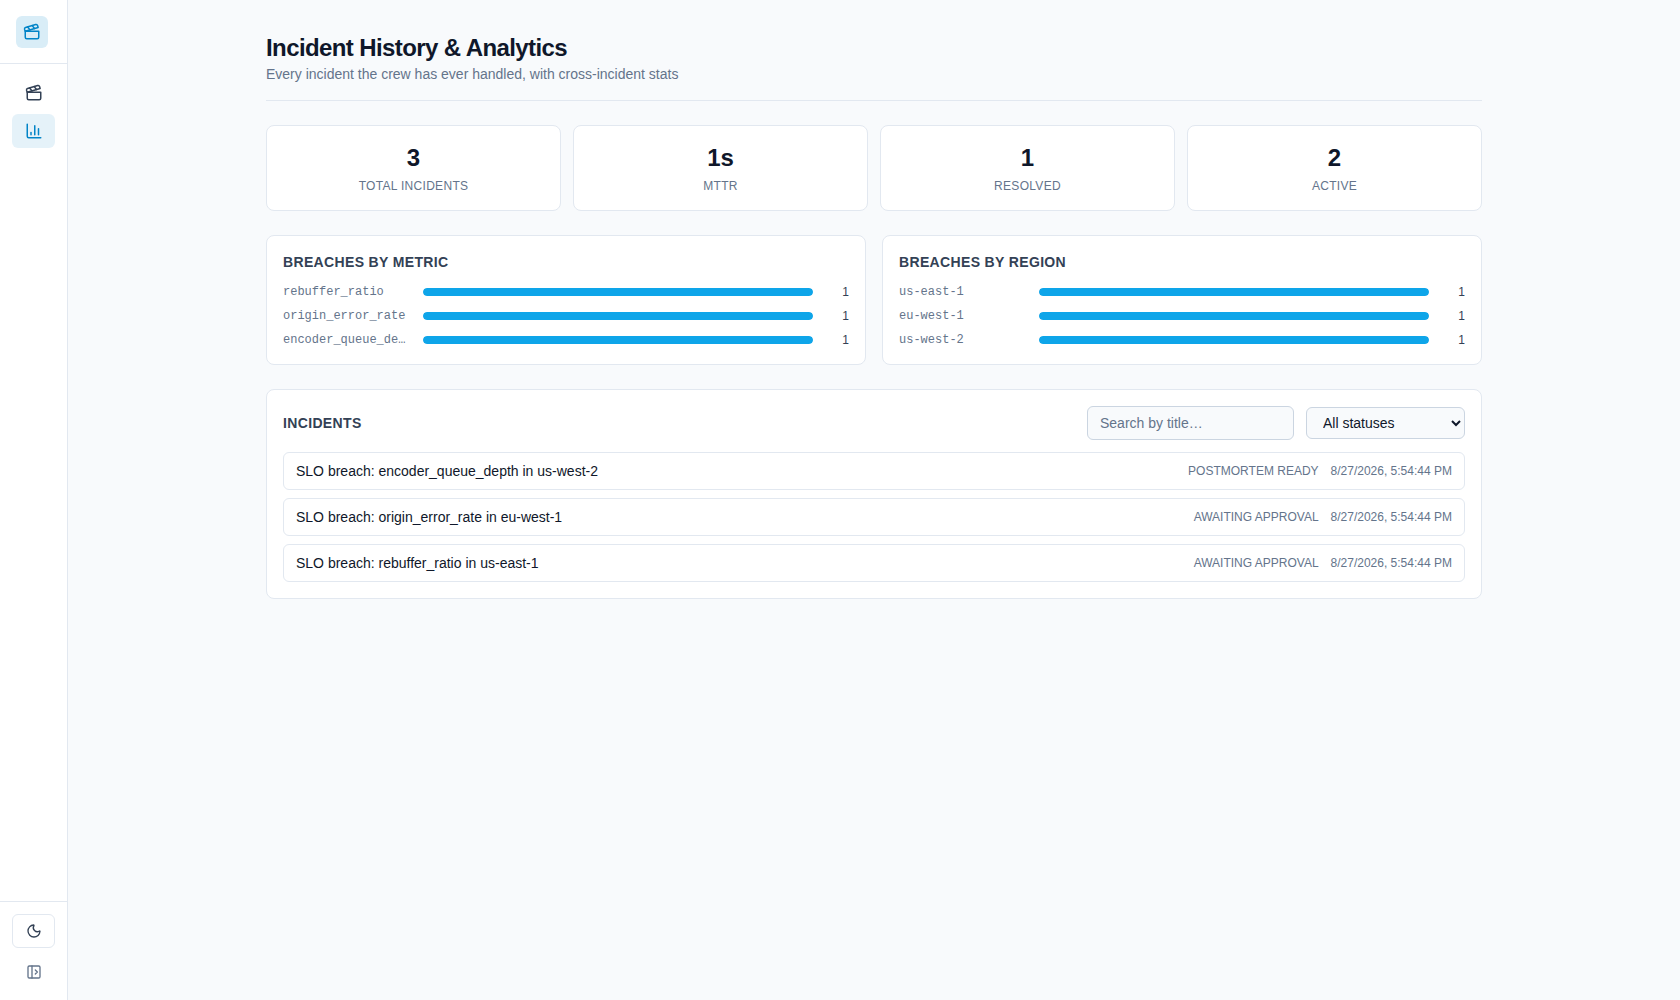
Task: Click the app logo icon at sidebar top
Action: (x=32, y=32)
